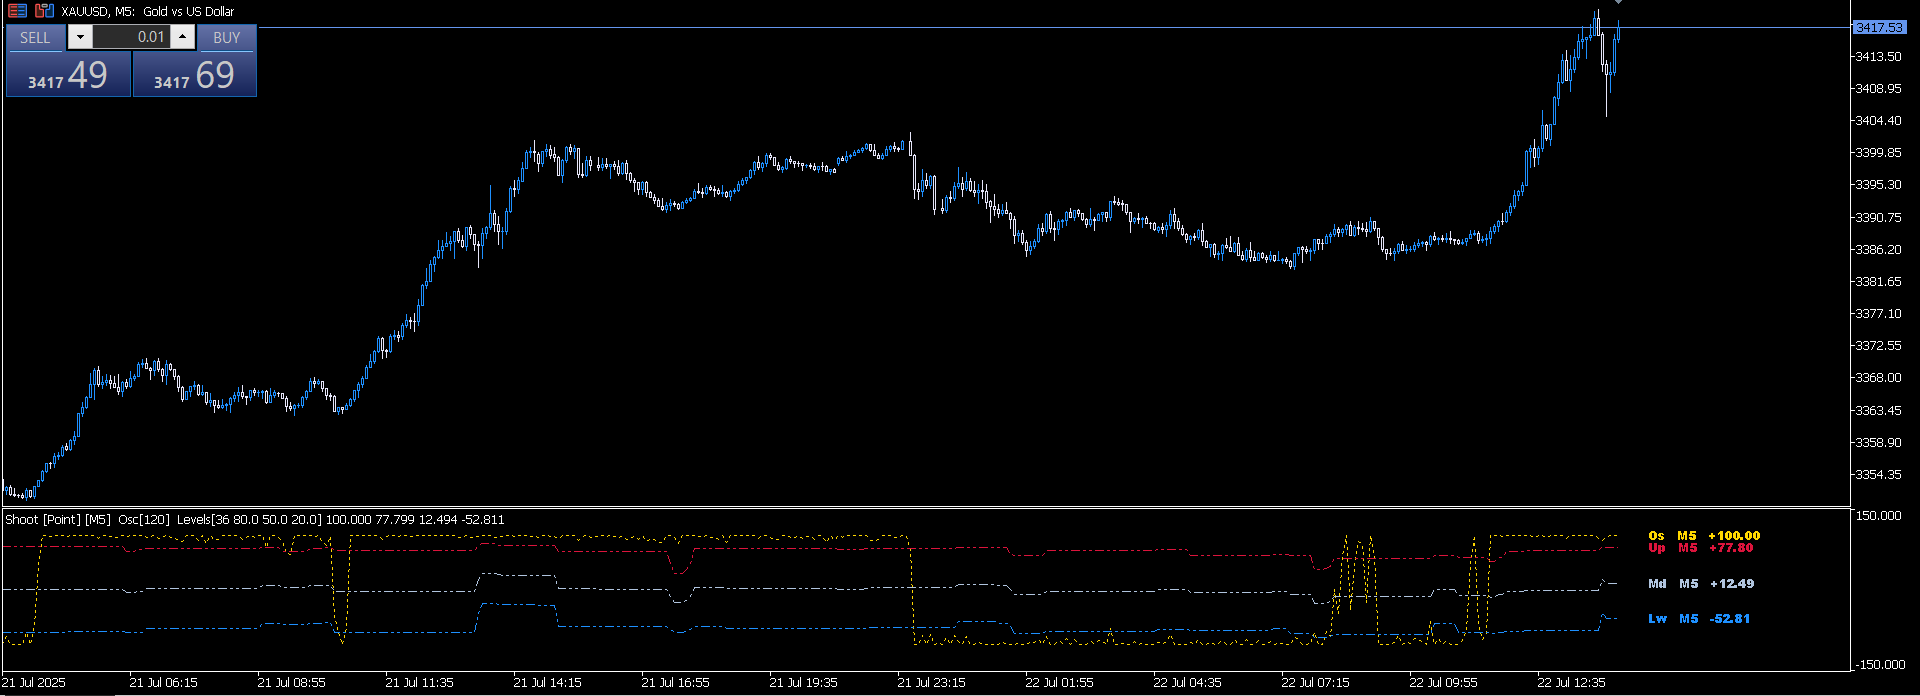Click the Up M5 +77.80 legend entry
The width and height of the screenshot is (1920, 696).
1700,548
